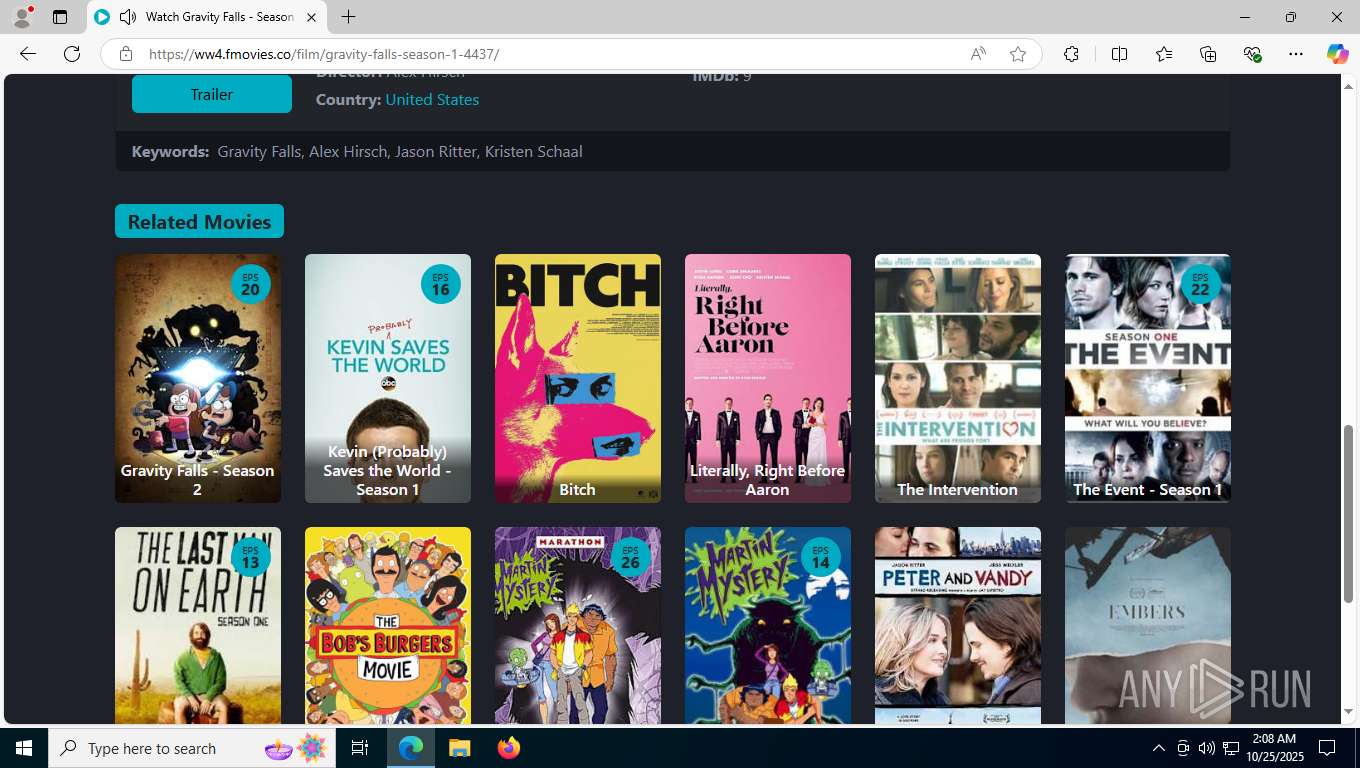Open the network status tray icon
Viewport: 1360px width, 768px height.
(x=1231, y=748)
